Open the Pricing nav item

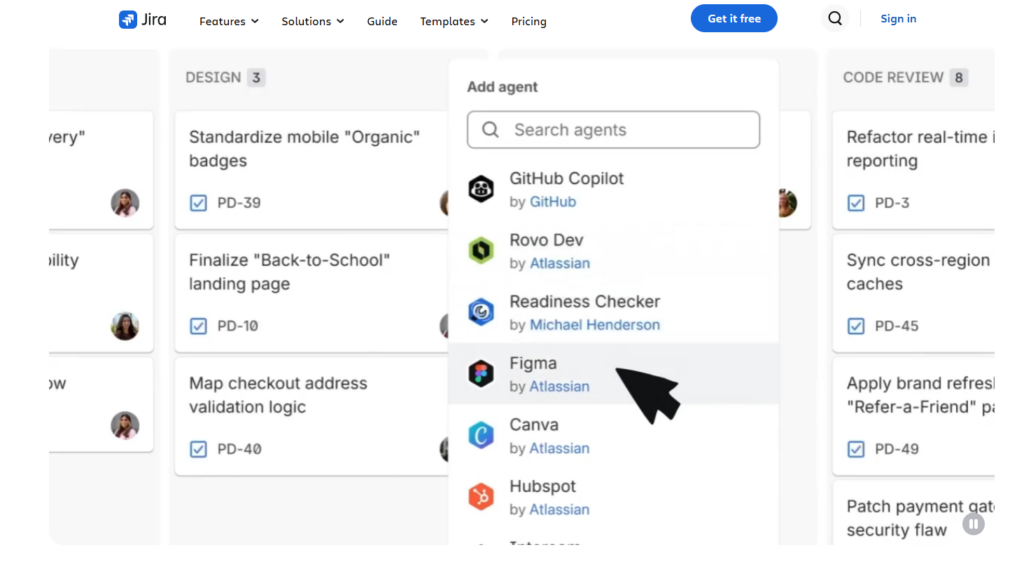click(529, 22)
